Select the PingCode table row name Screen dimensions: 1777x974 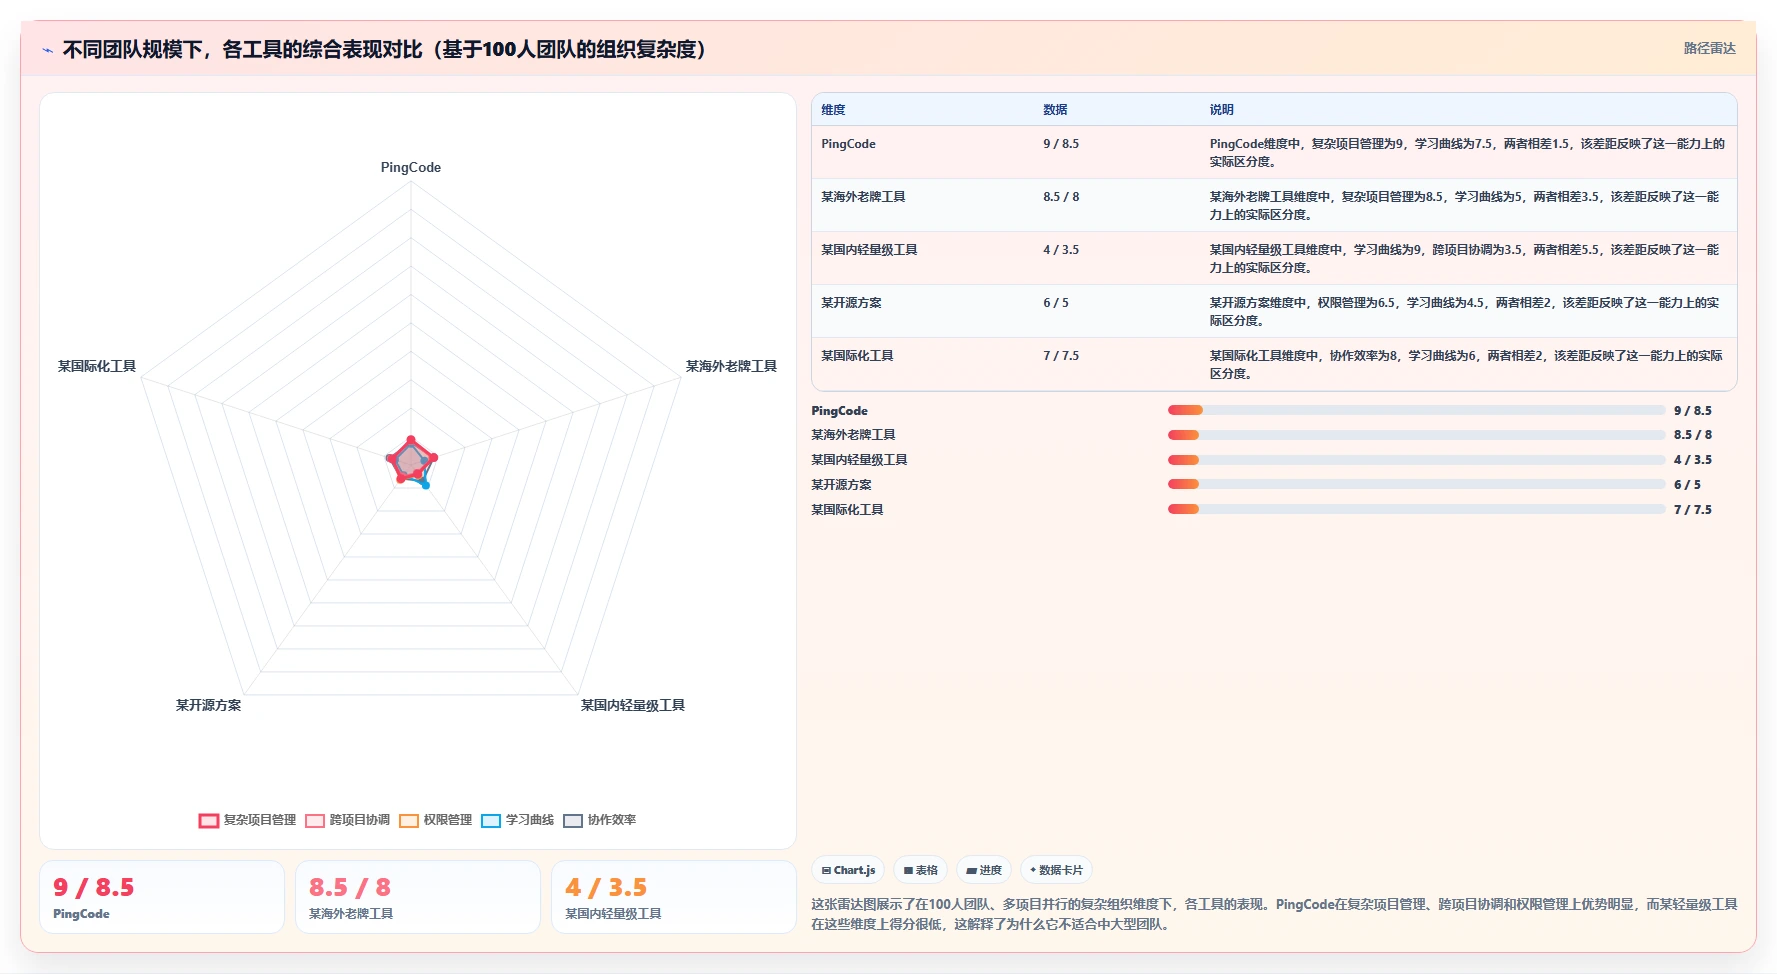pos(848,144)
